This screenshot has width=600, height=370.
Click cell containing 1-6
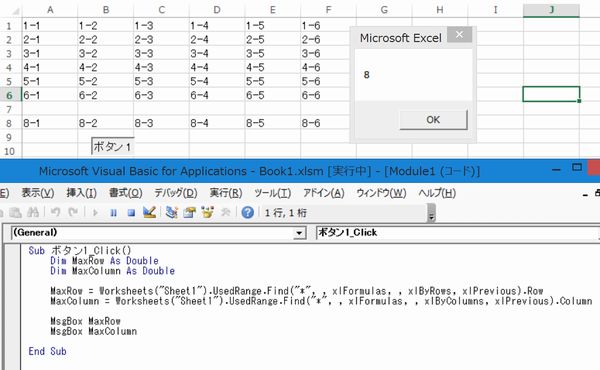(x=328, y=26)
